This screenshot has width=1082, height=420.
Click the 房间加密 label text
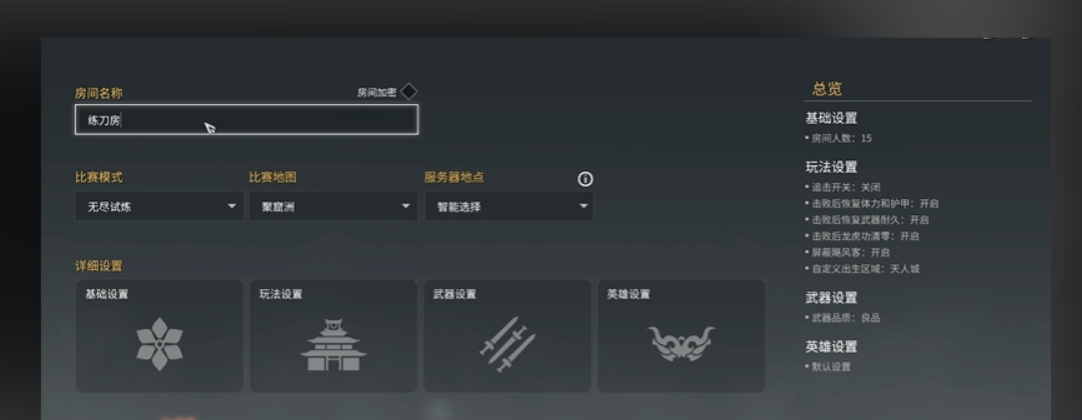coord(377,92)
